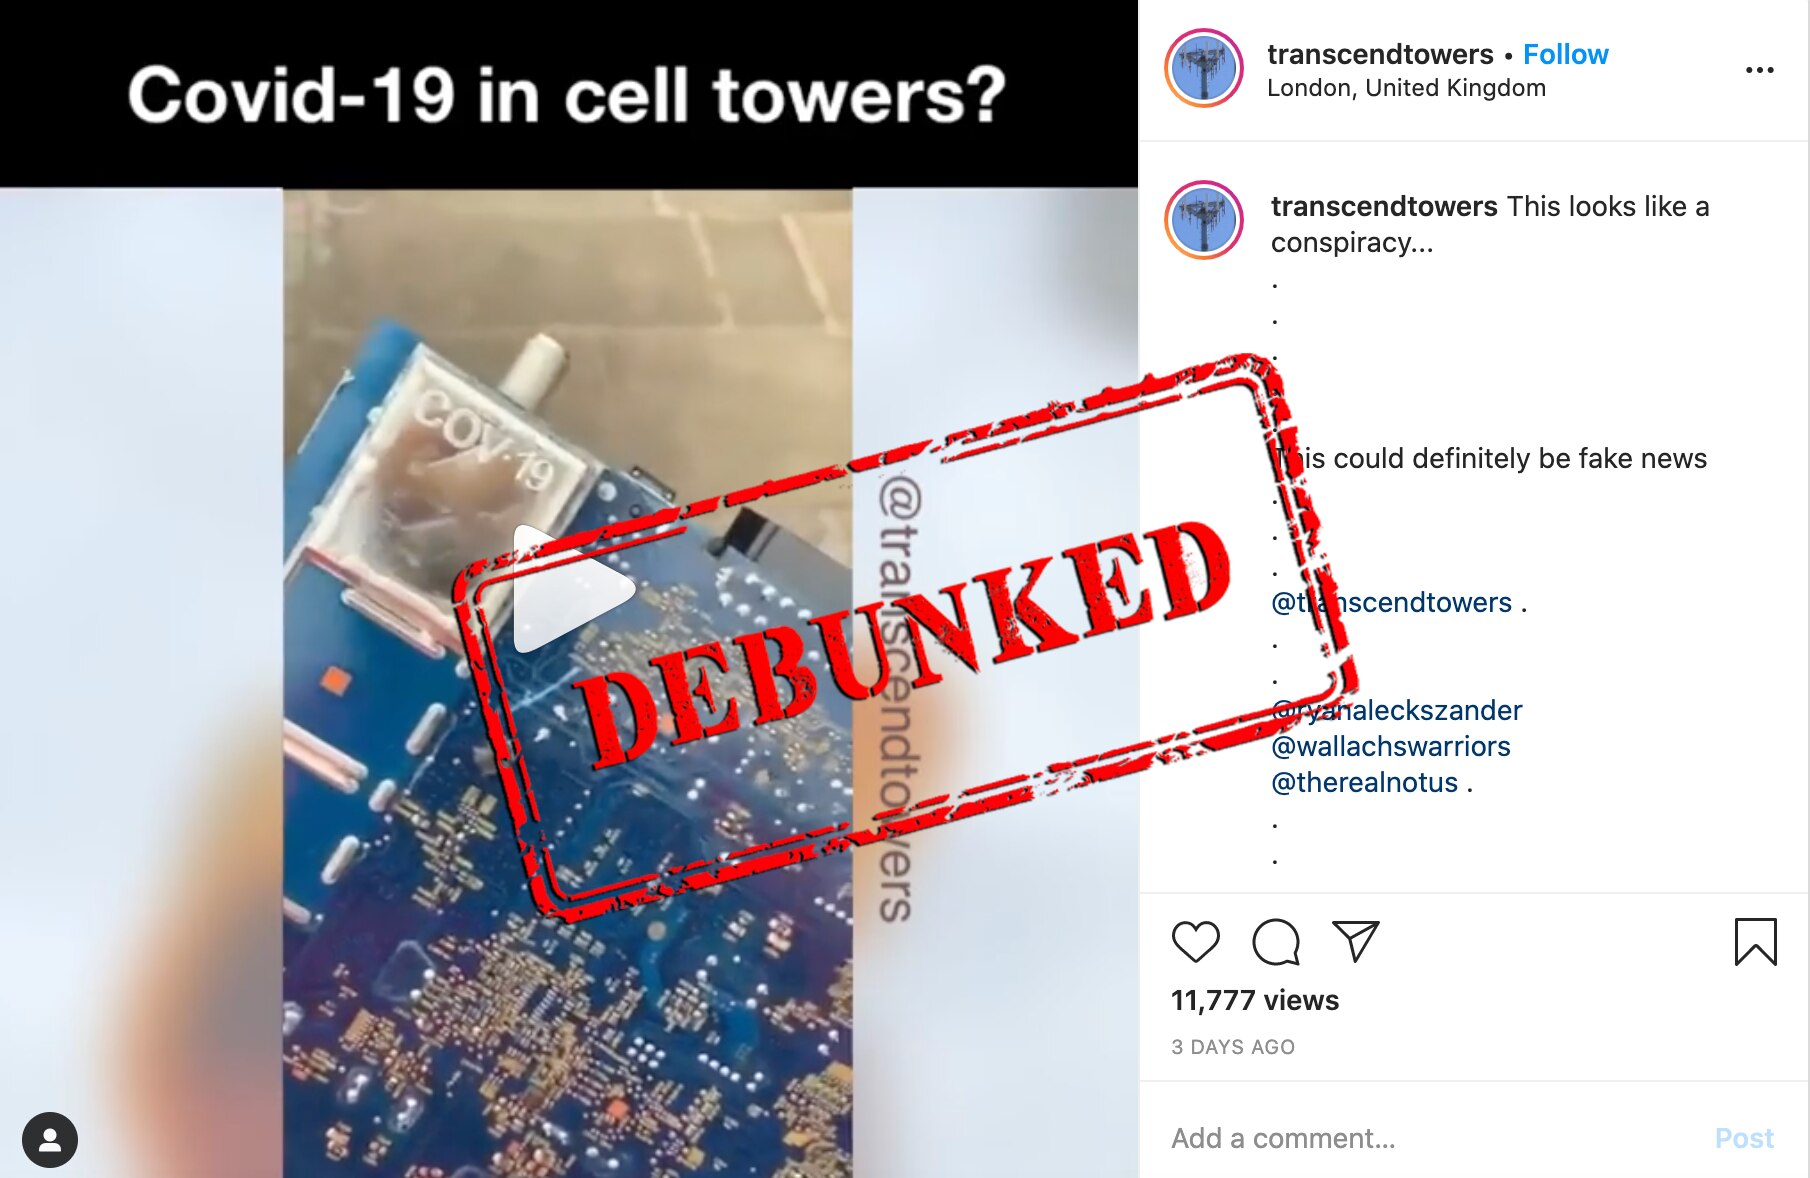This screenshot has width=1810, height=1178.
Task: Open transcendtowers username in header
Action: coord(1380,54)
